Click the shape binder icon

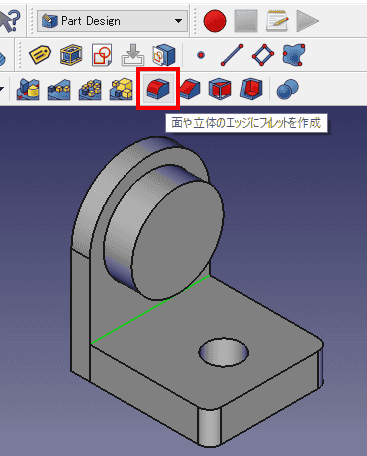[x=294, y=54]
